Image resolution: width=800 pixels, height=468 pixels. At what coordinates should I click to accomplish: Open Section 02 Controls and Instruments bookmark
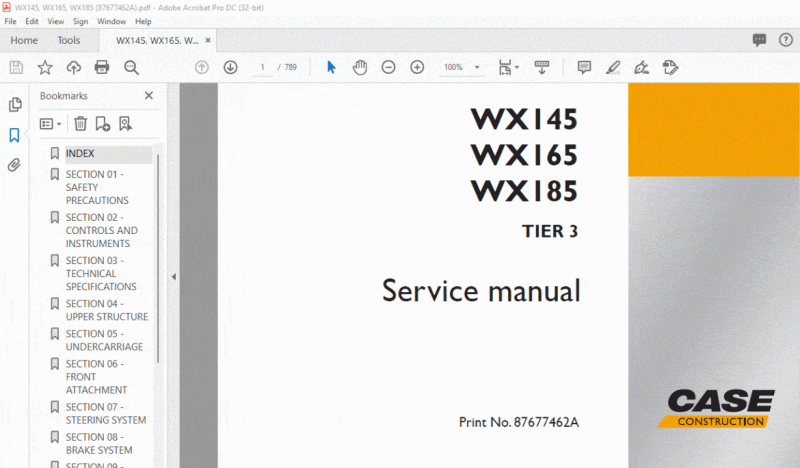(102, 230)
